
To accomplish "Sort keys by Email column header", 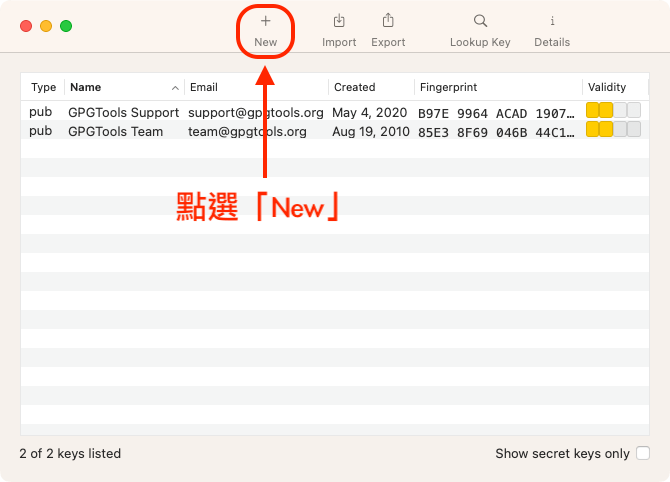I will coord(204,87).
